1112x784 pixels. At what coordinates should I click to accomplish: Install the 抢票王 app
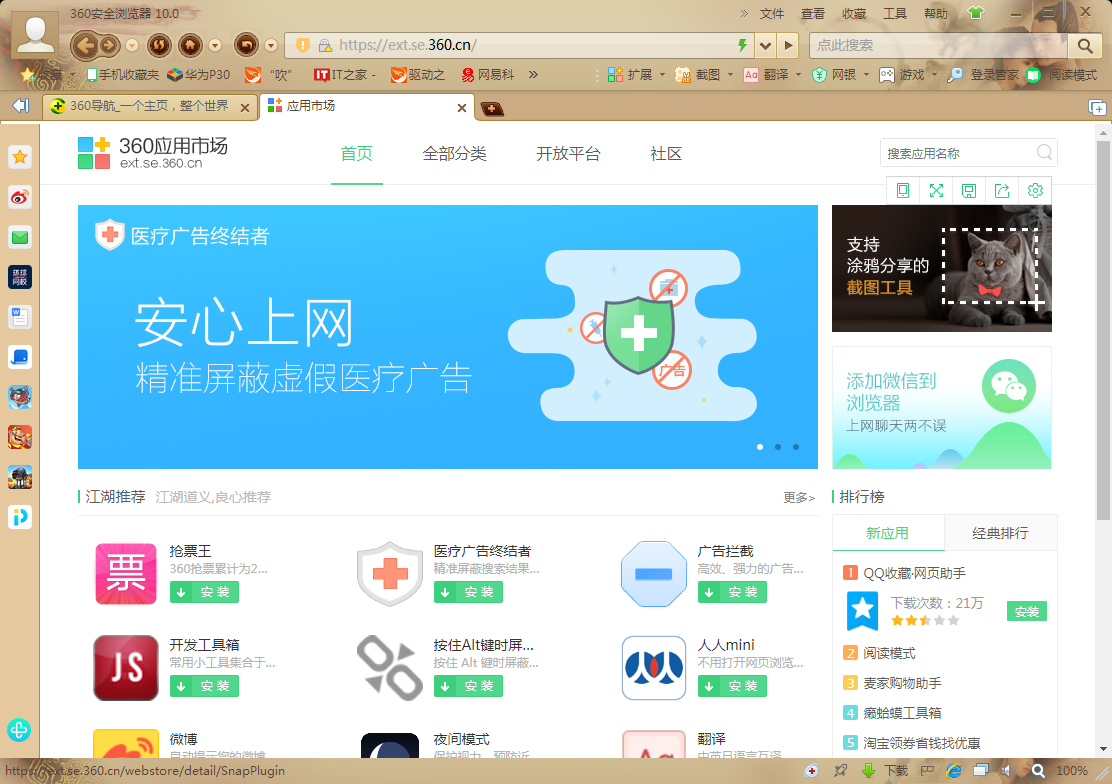(x=204, y=592)
